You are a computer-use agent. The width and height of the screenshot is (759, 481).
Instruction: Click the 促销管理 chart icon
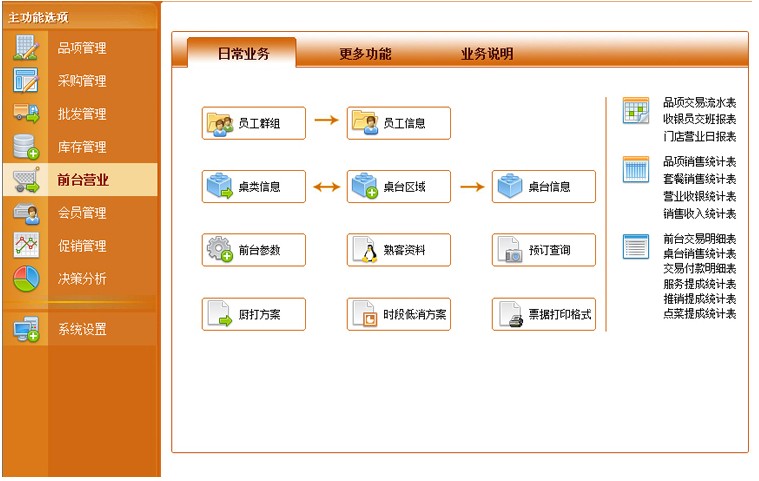[x=26, y=245]
